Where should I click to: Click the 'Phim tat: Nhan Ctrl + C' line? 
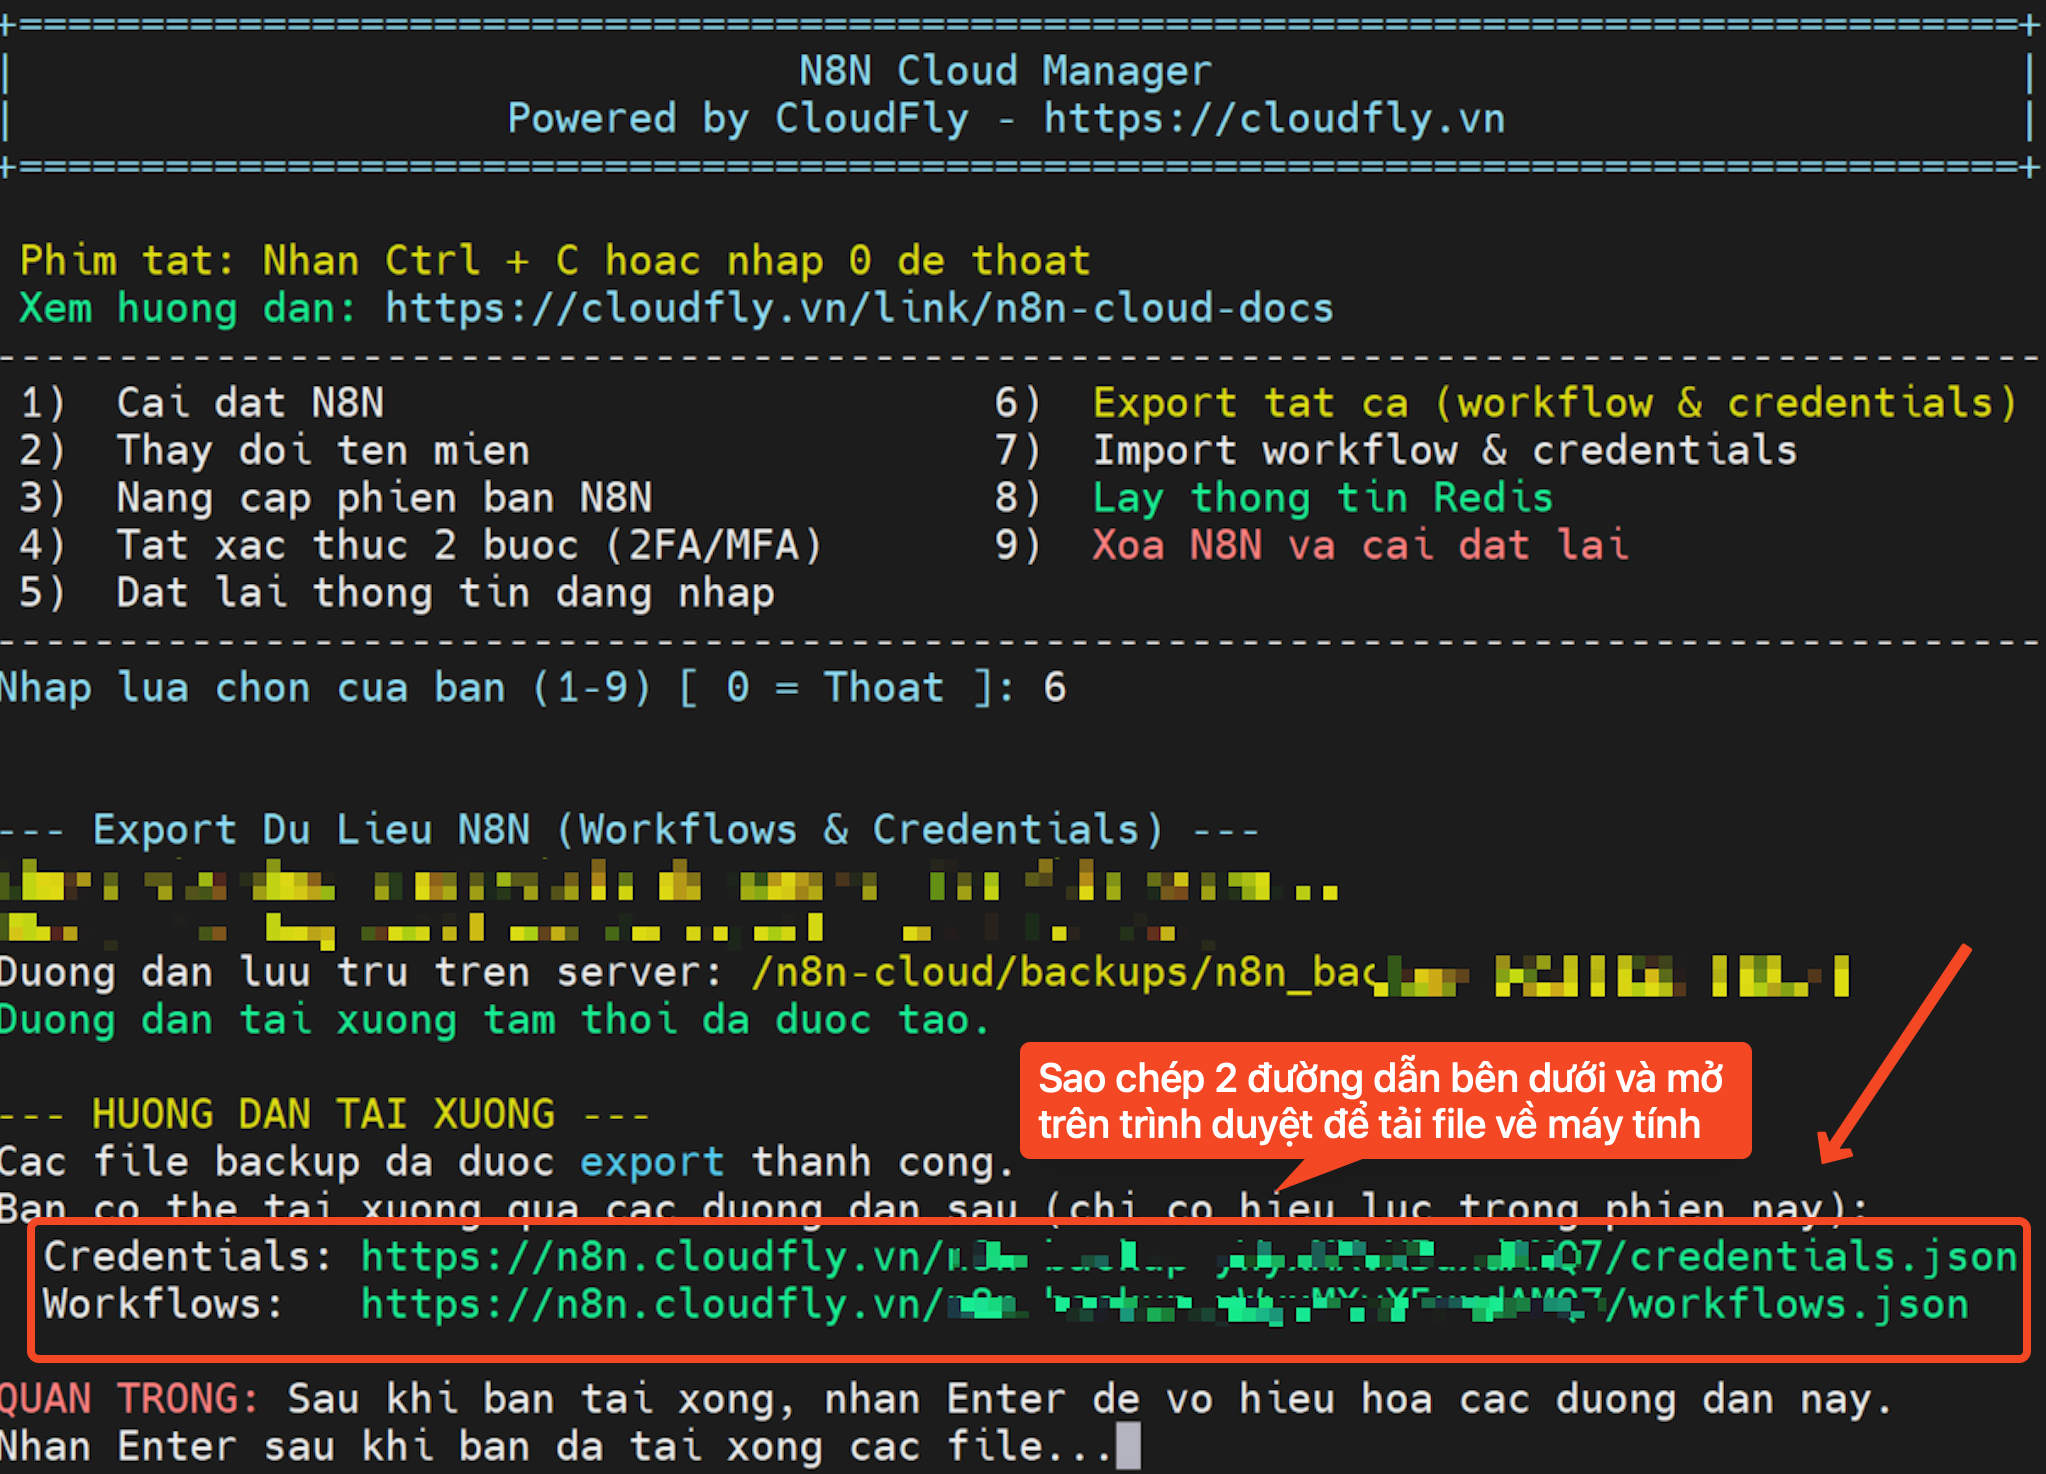[x=555, y=260]
